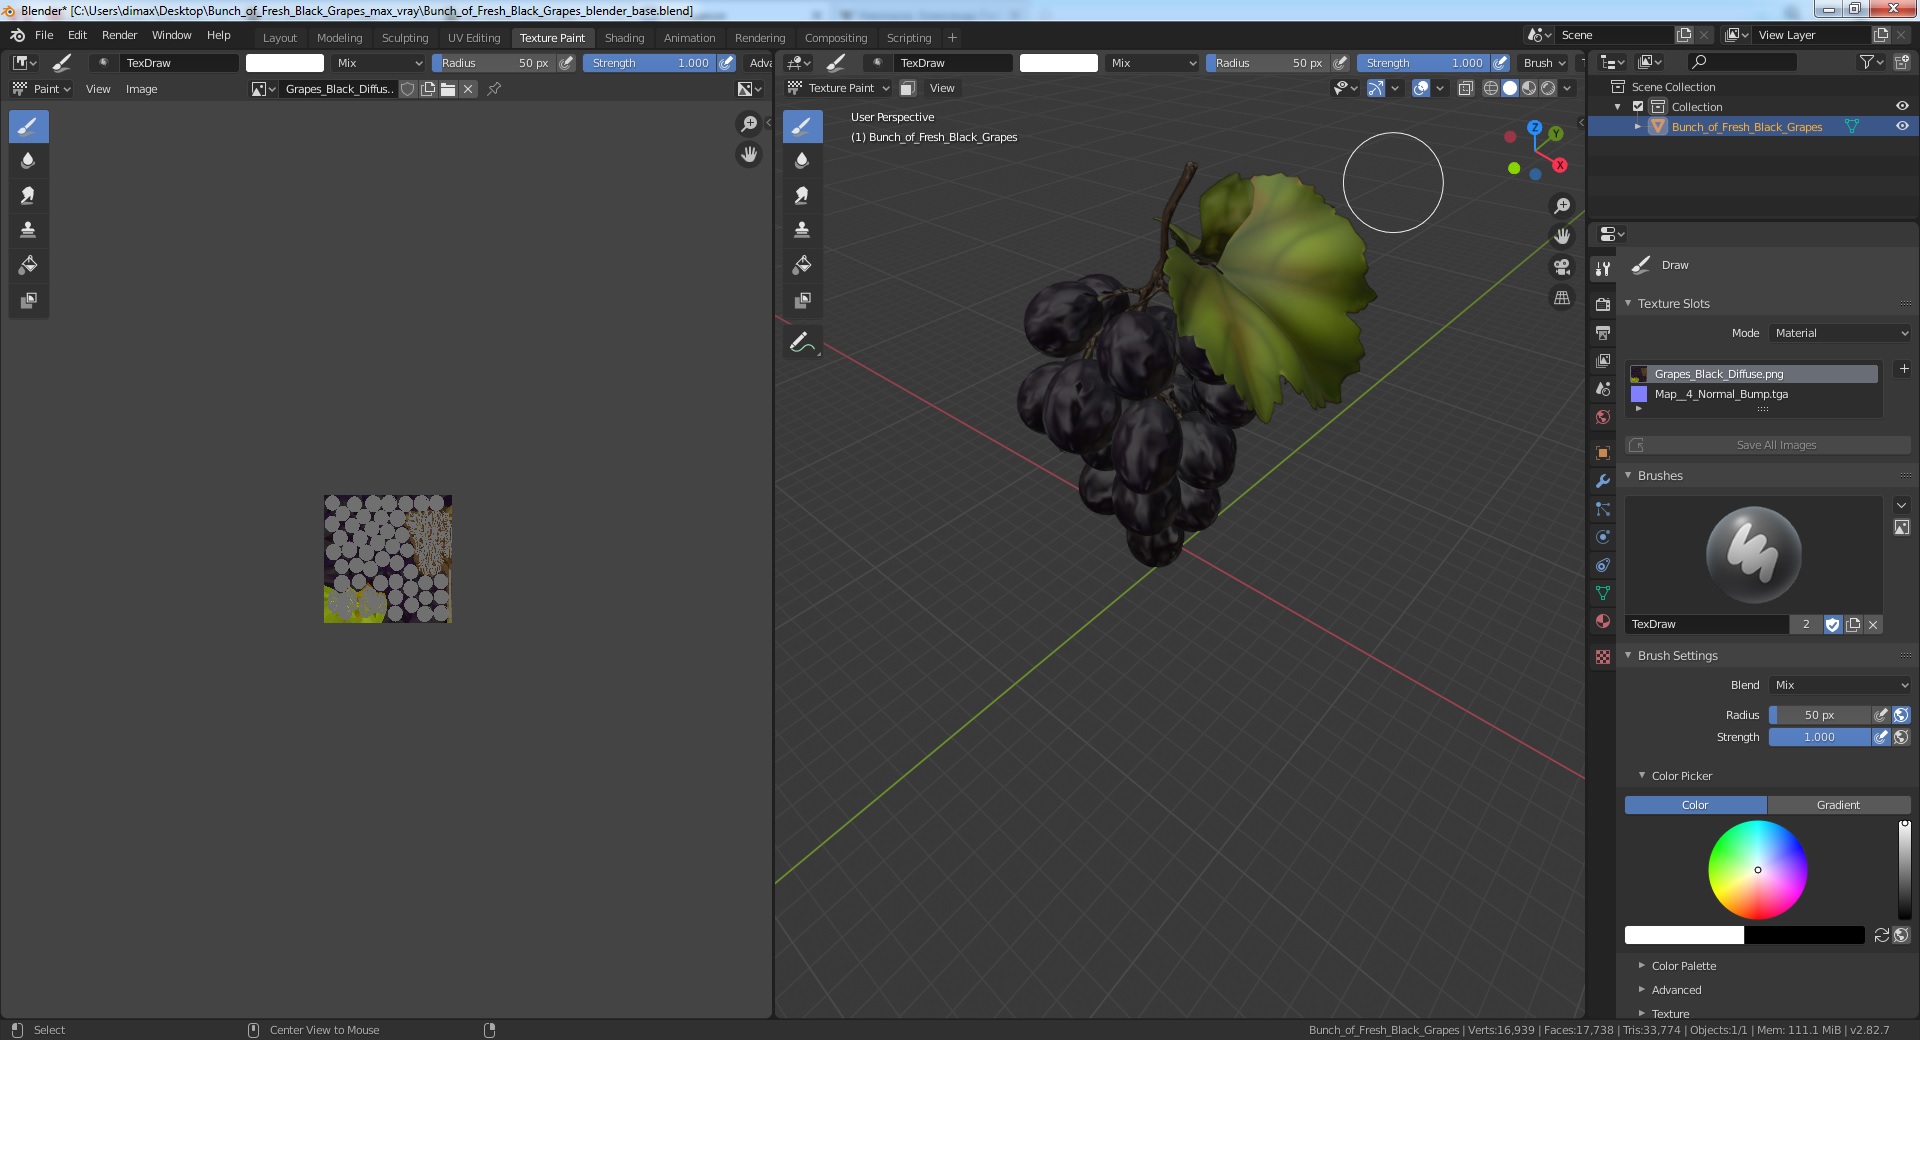Select the Draw tool in 3D viewport toolbar
The width and height of the screenshot is (1920, 1158).
[802, 126]
